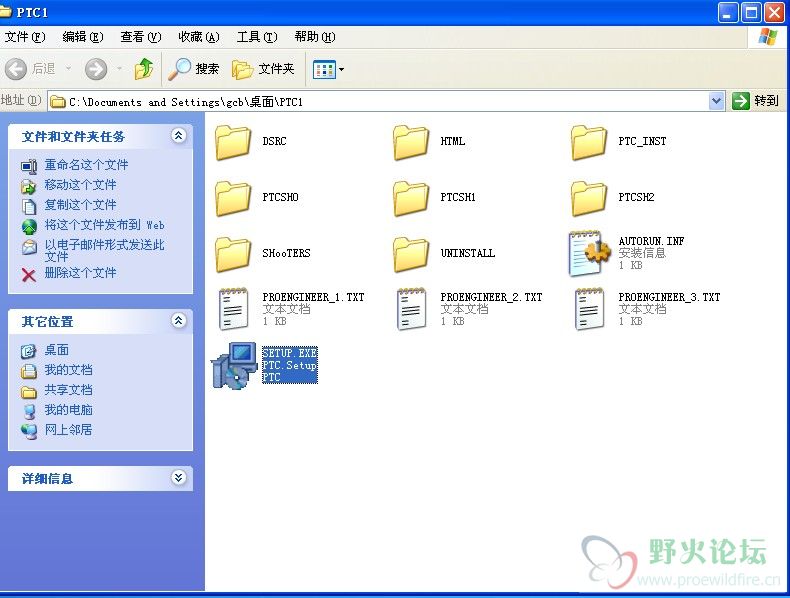Close the PTC1 window
Viewport: 790px width, 598px height.
coord(774,12)
